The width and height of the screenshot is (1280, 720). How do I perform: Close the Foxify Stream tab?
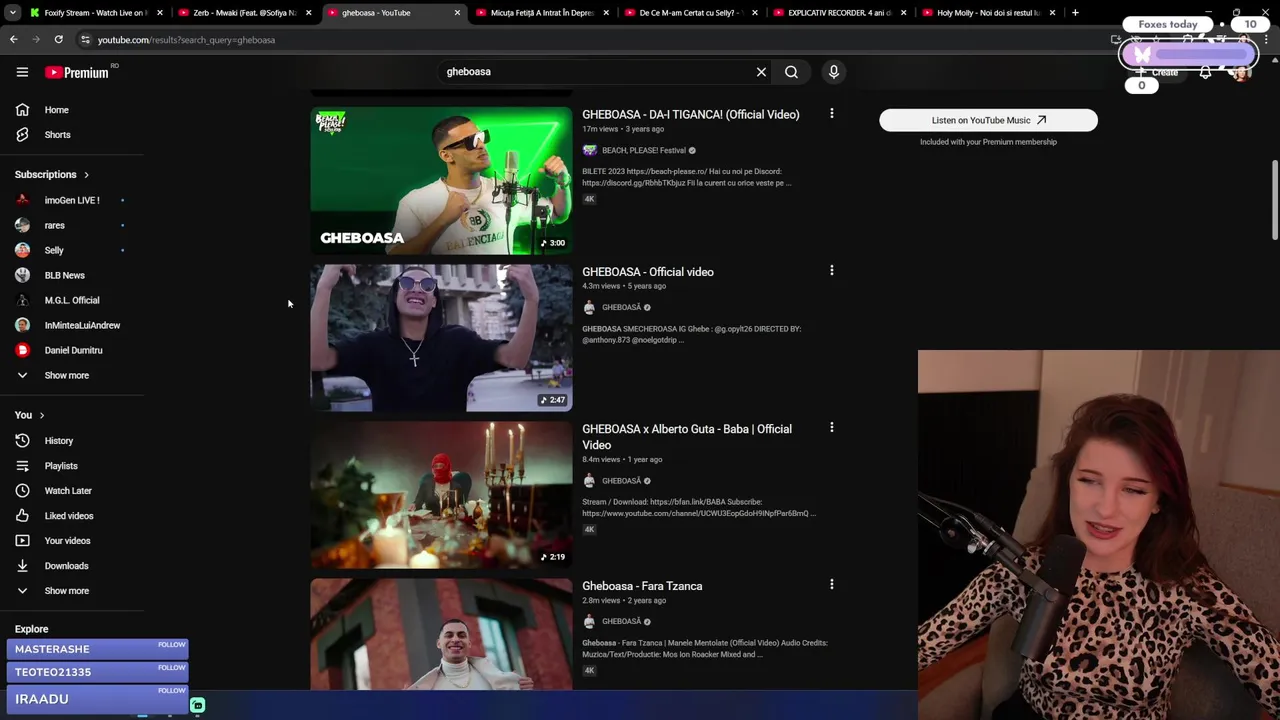(159, 13)
